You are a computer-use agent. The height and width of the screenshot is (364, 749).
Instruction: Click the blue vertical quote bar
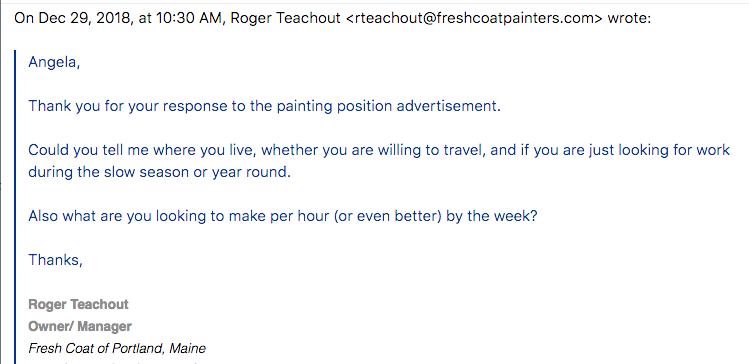(15, 207)
